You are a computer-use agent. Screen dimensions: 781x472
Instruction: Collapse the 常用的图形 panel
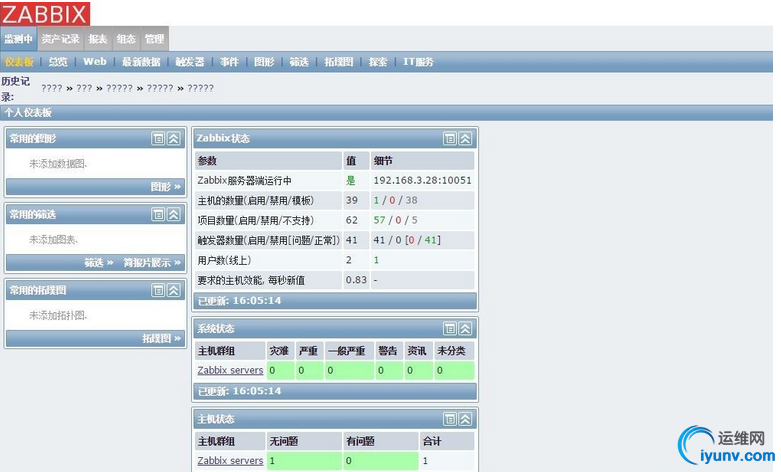(173, 138)
